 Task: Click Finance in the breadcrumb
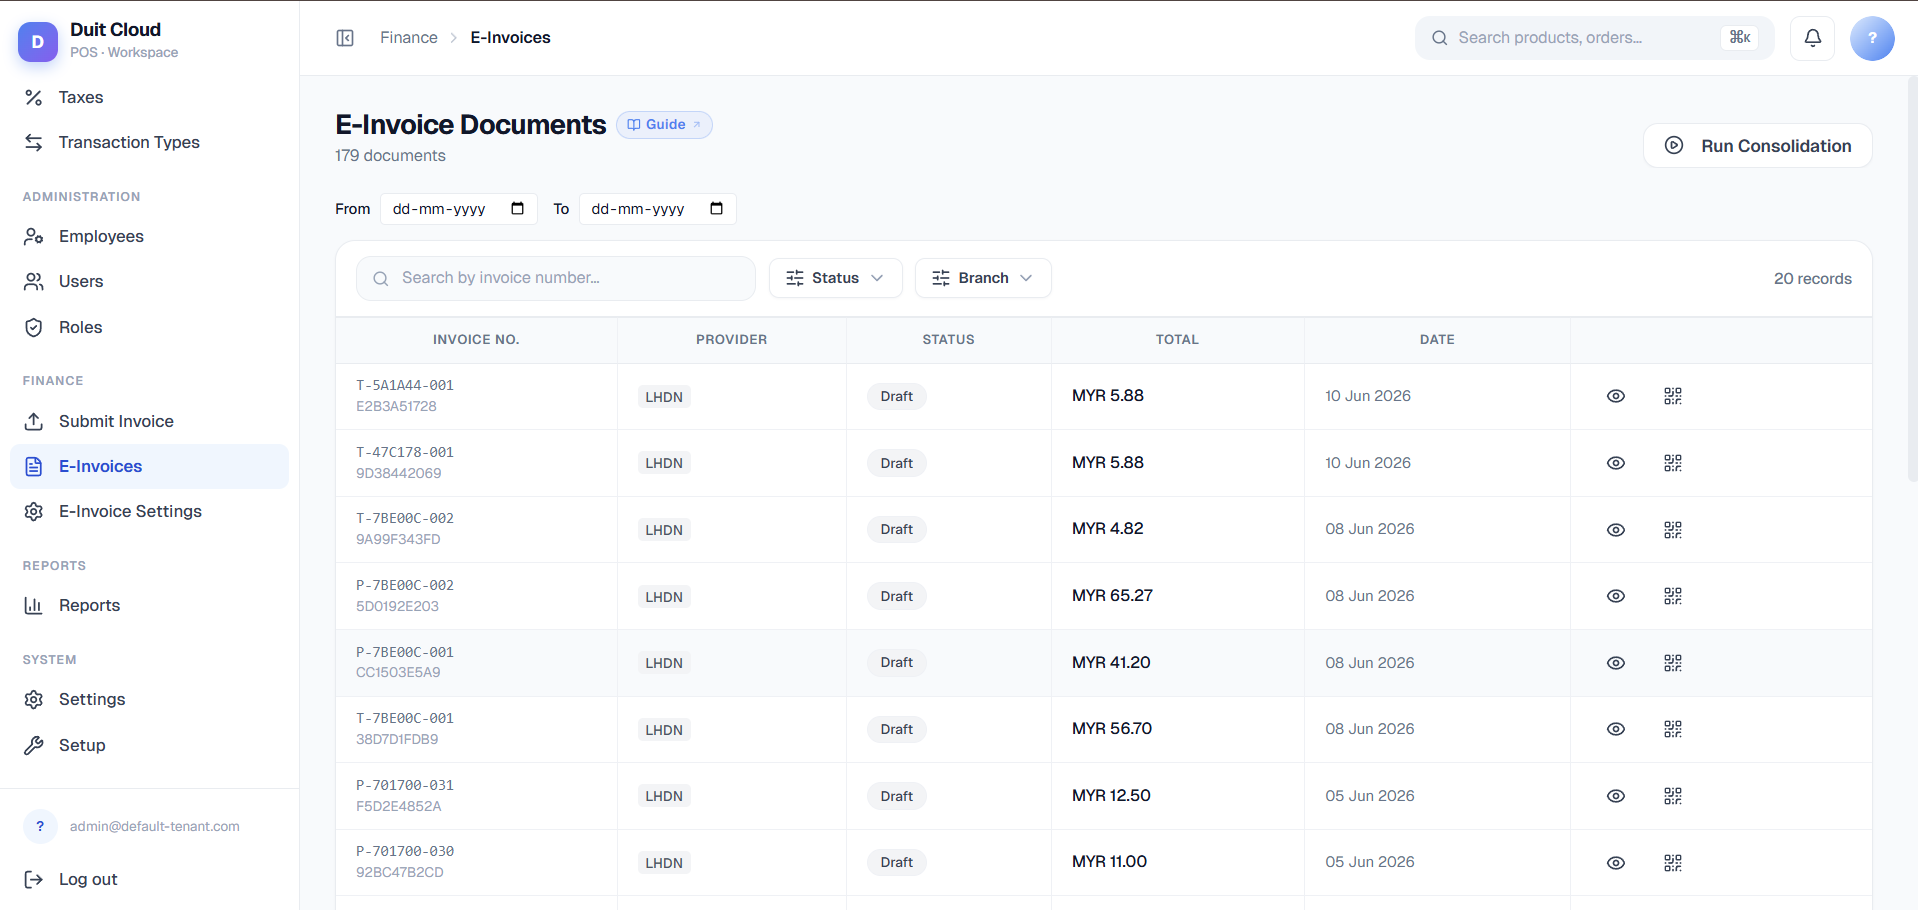(x=408, y=38)
